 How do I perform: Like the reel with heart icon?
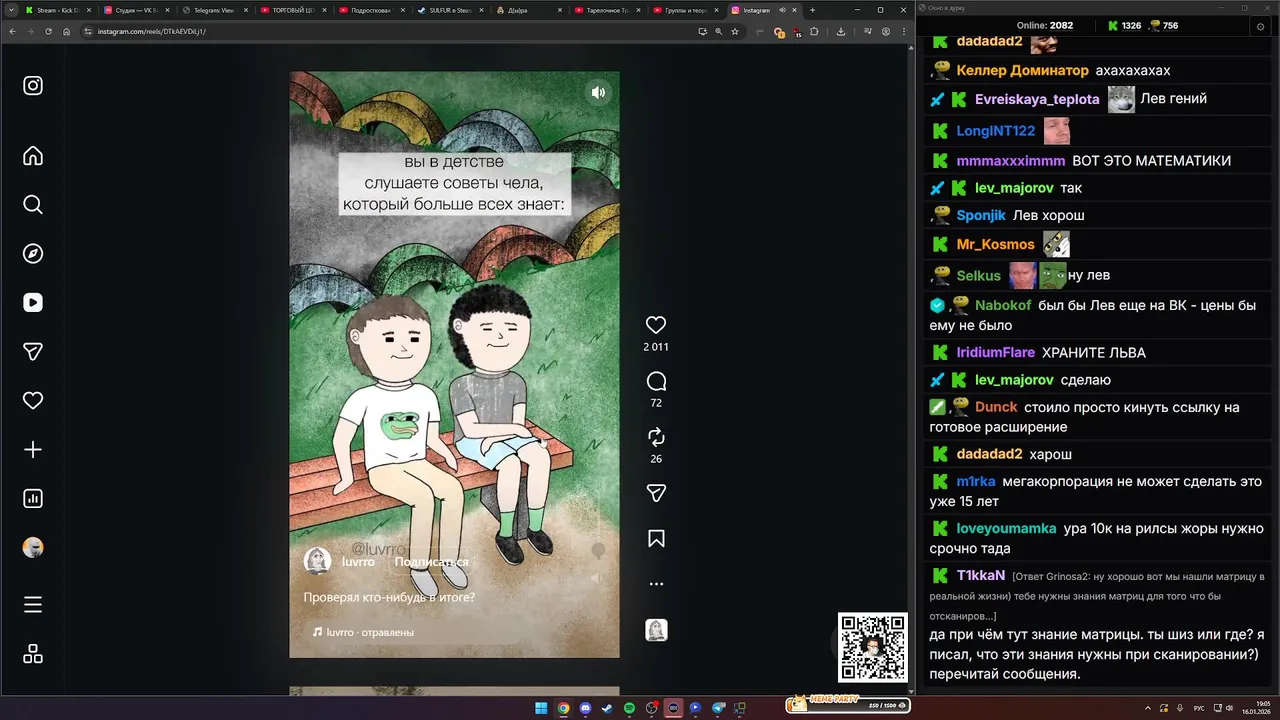pyautogui.click(x=656, y=325)
